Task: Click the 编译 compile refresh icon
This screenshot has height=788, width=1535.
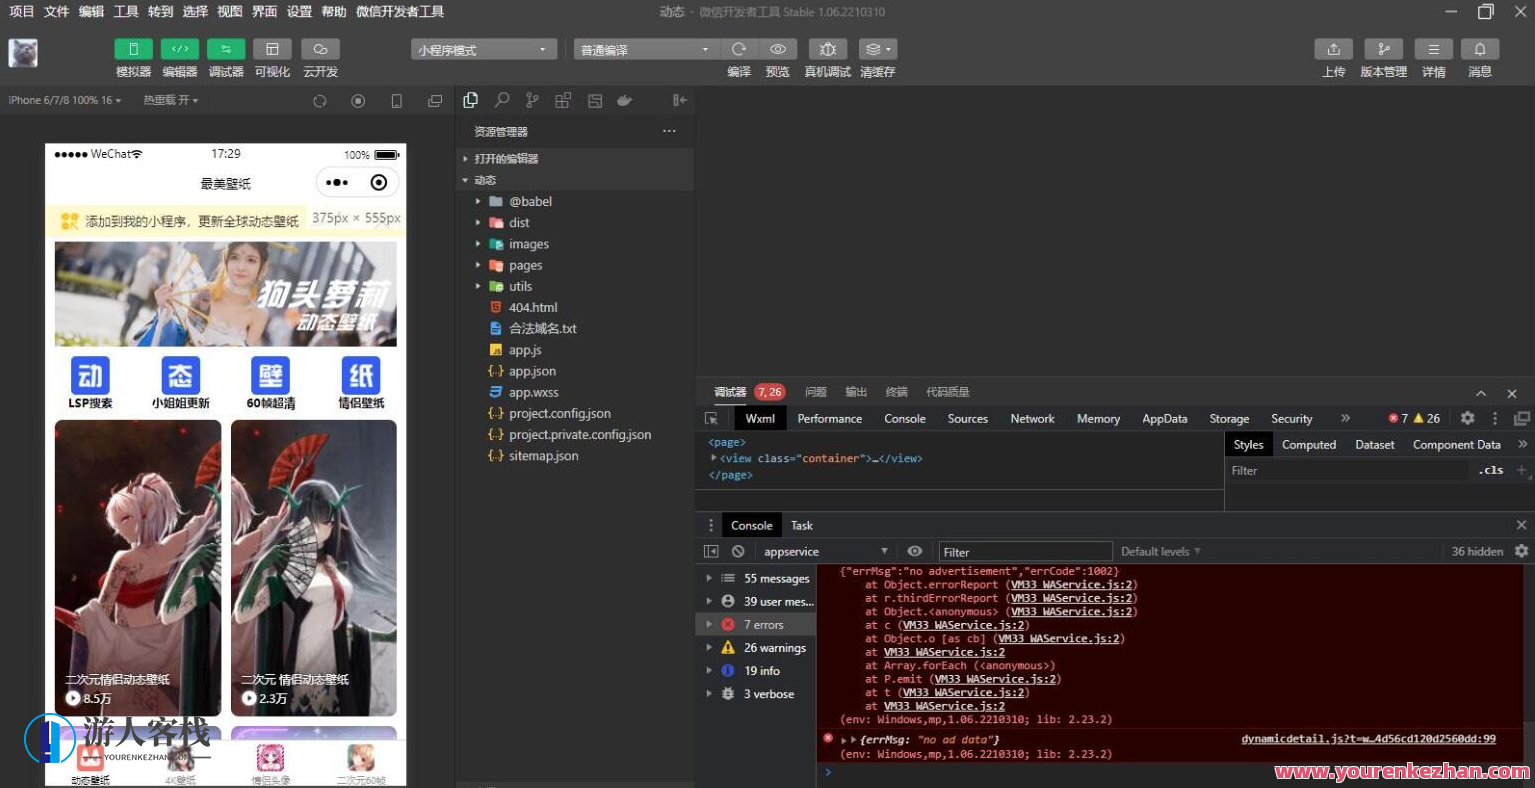Action: (739, 49)
